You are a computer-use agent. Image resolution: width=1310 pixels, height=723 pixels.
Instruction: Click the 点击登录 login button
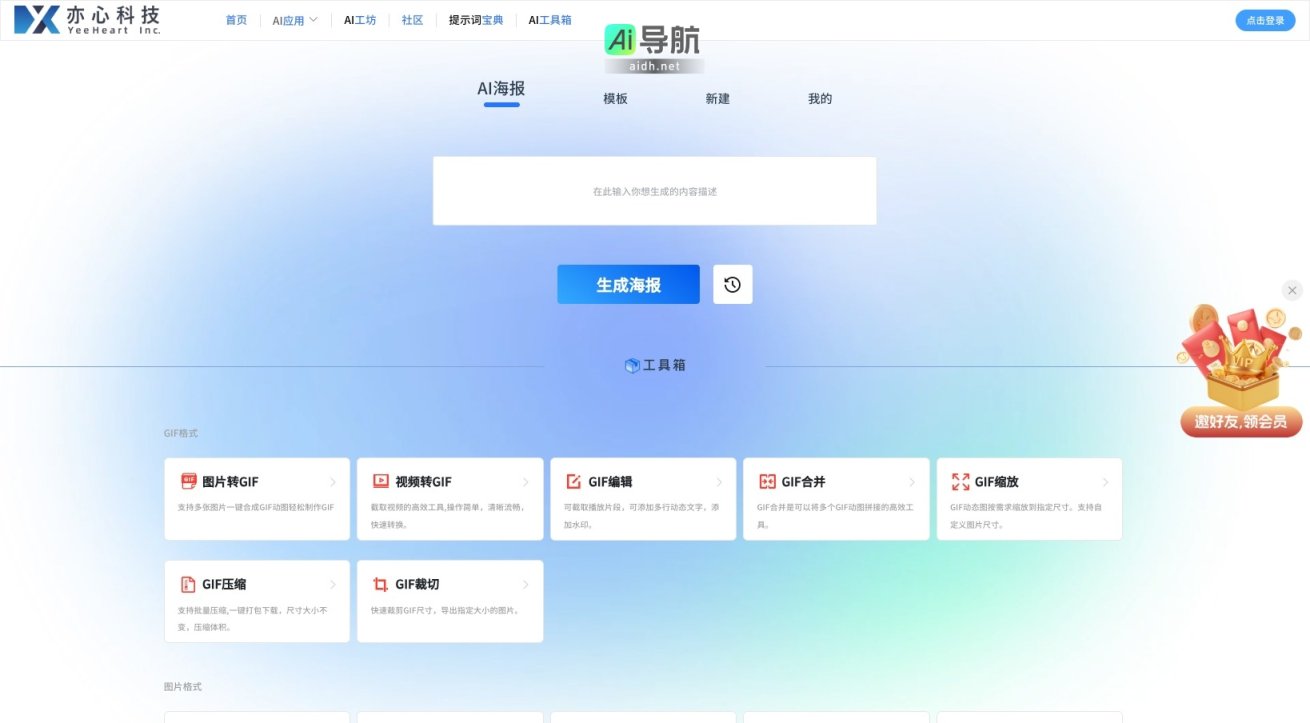click(x=1264, y=19)
